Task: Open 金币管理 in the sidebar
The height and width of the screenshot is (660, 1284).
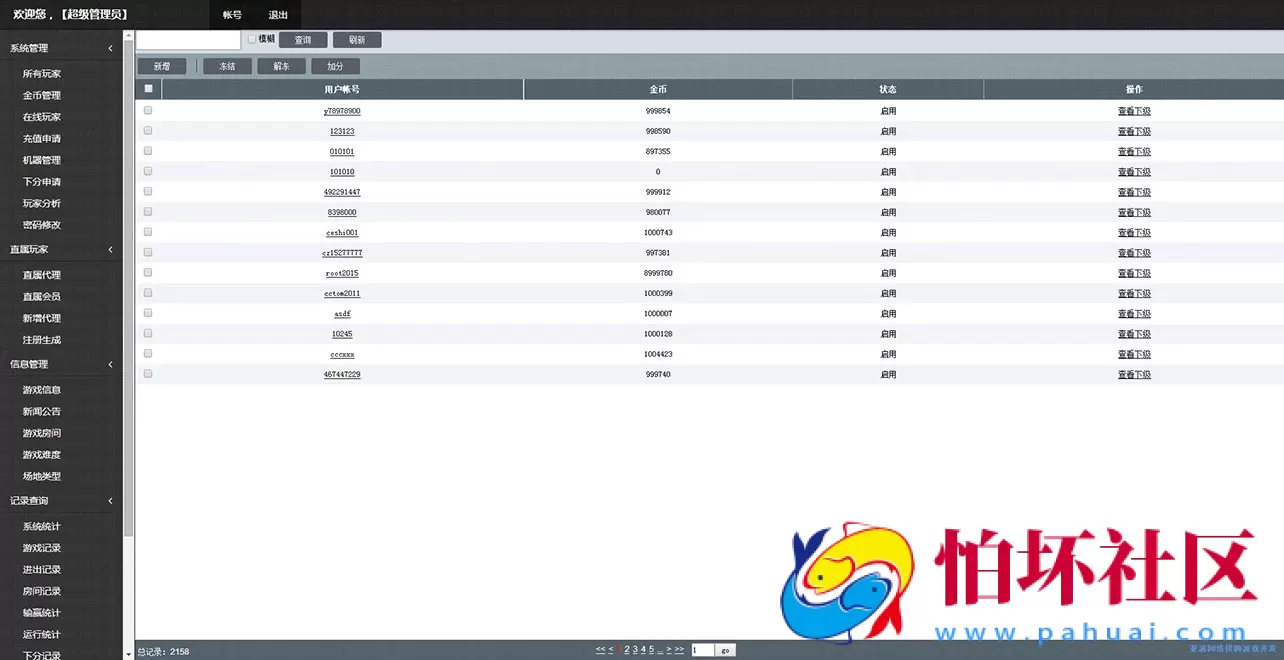Action: (42, 96)
